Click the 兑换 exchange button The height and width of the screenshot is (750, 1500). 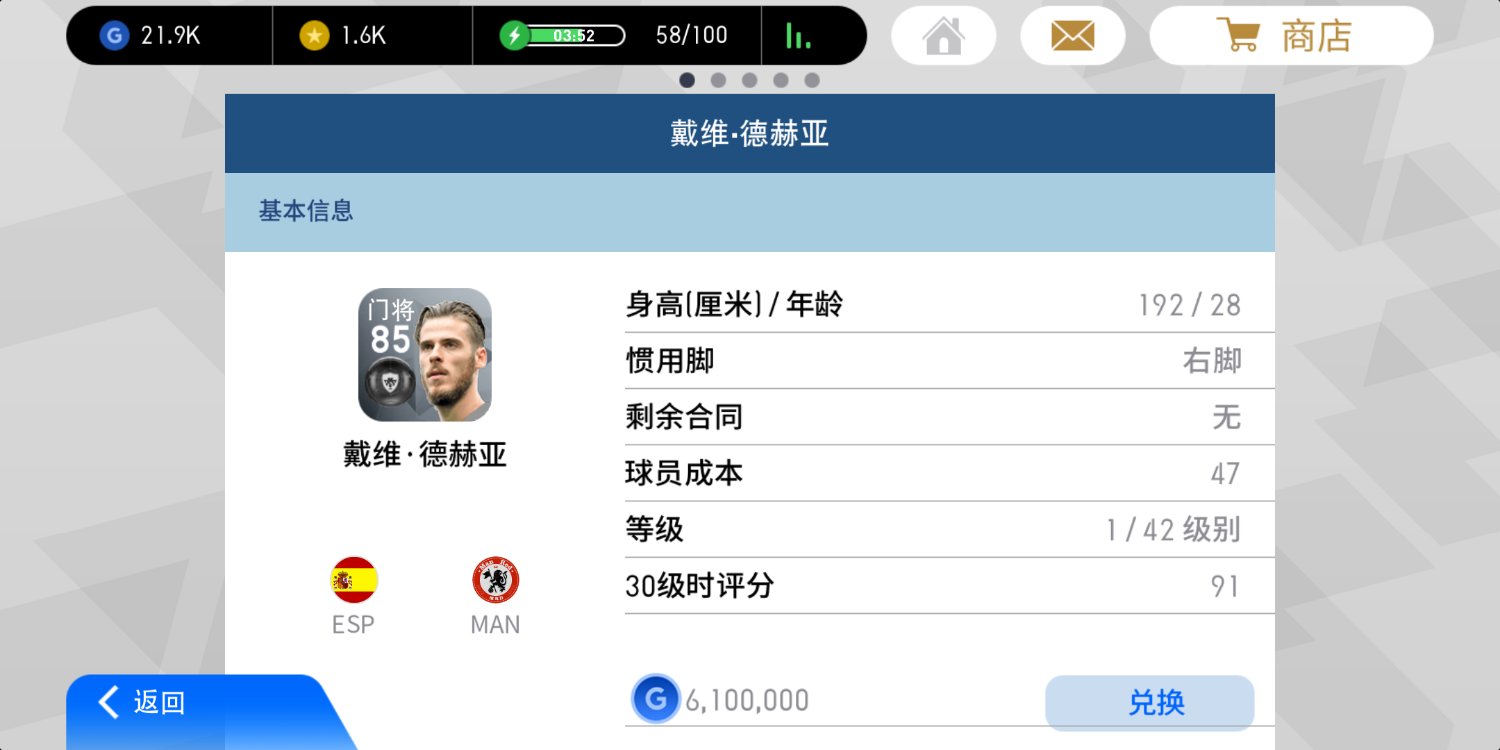click(x=1149, y=702)
